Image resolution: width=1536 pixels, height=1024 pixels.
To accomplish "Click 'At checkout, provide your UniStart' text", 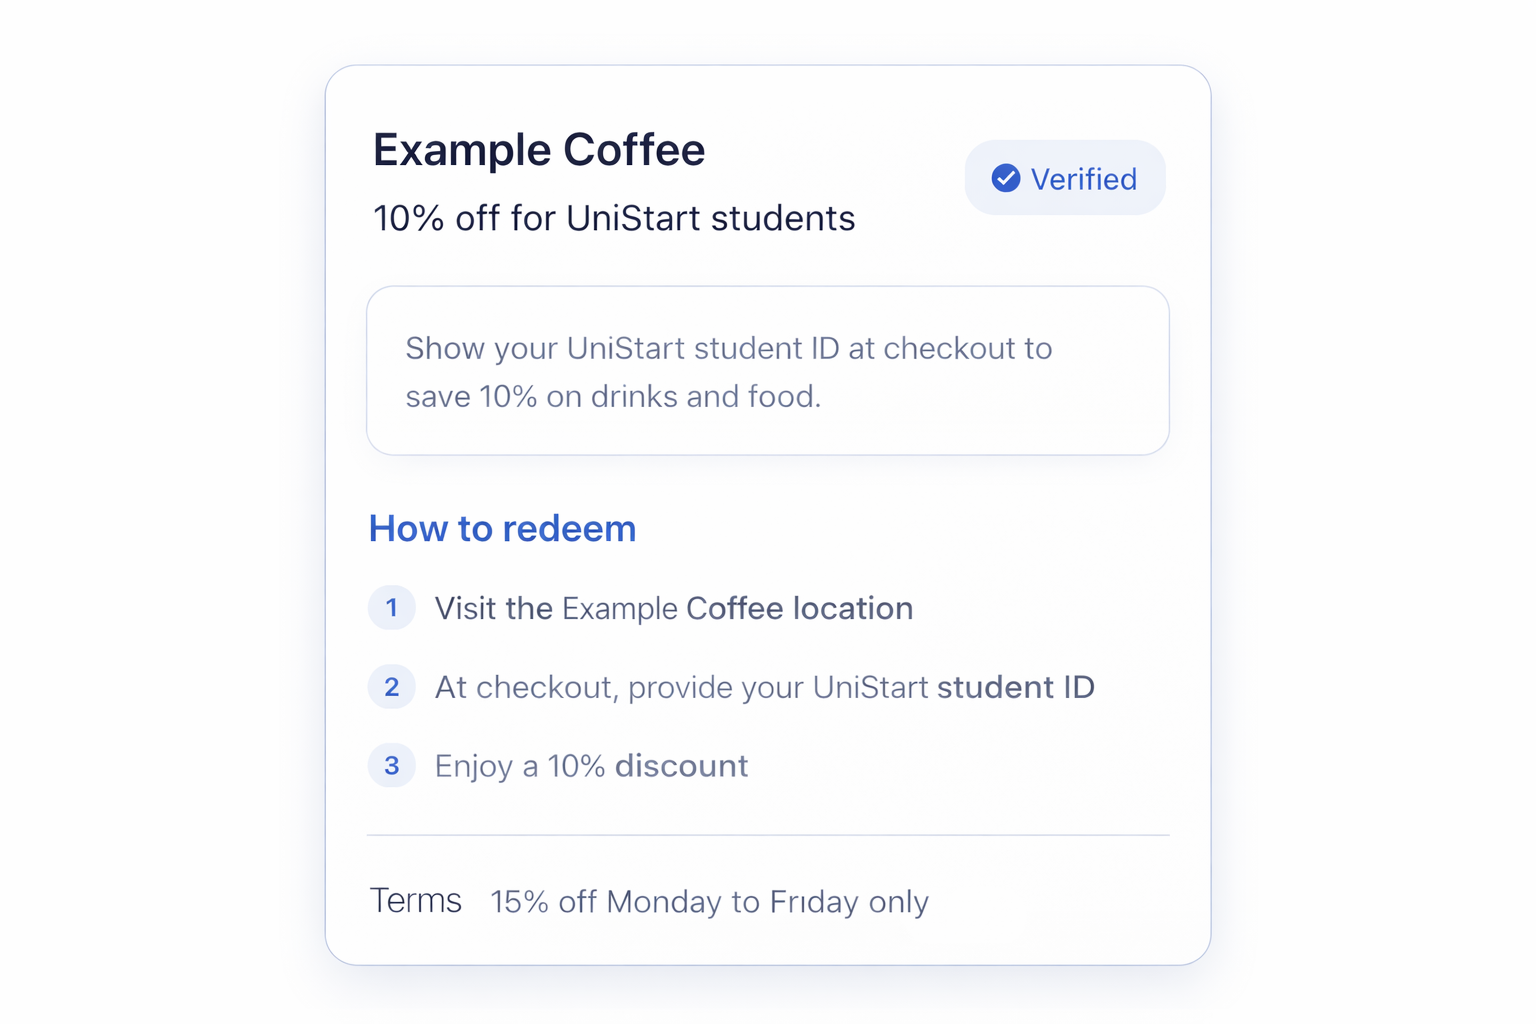I will tap(681, 687).
